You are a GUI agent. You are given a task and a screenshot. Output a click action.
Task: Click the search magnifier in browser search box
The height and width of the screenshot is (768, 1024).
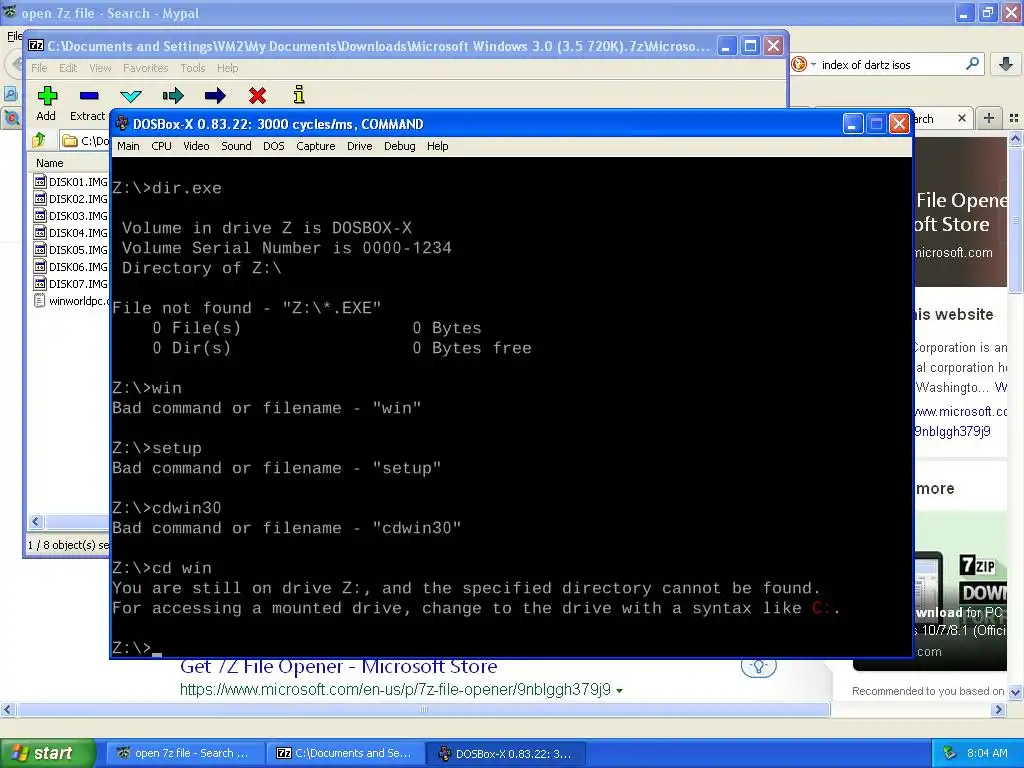point(972,64)
